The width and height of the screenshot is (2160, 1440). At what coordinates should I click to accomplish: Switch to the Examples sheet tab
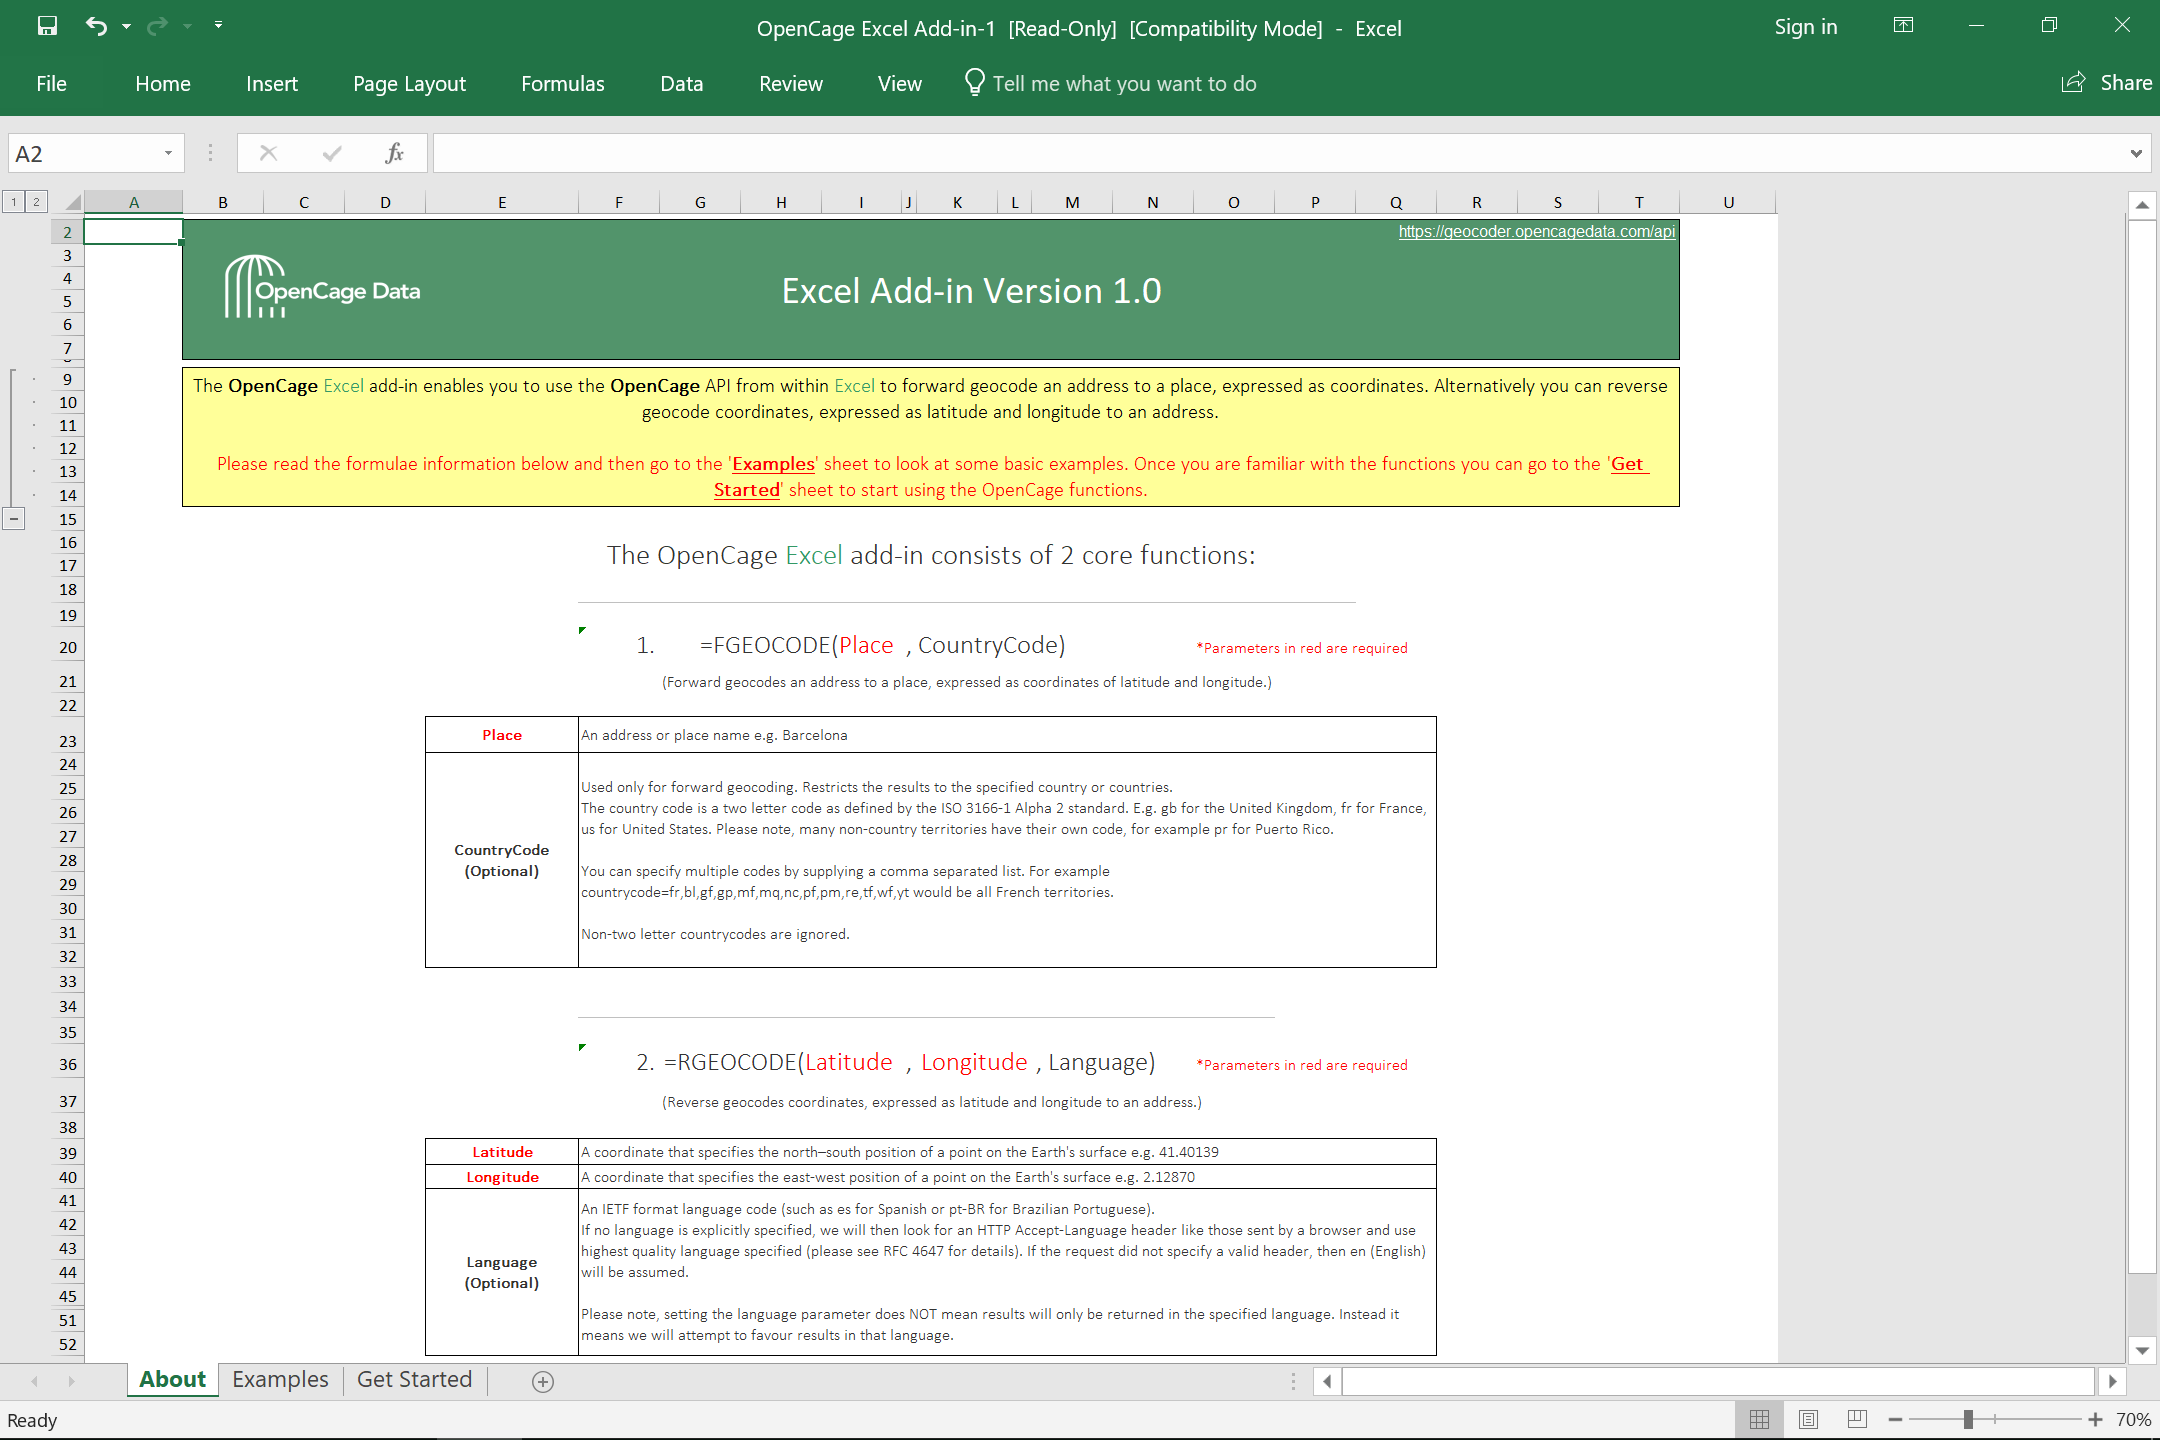point(280,1380)
